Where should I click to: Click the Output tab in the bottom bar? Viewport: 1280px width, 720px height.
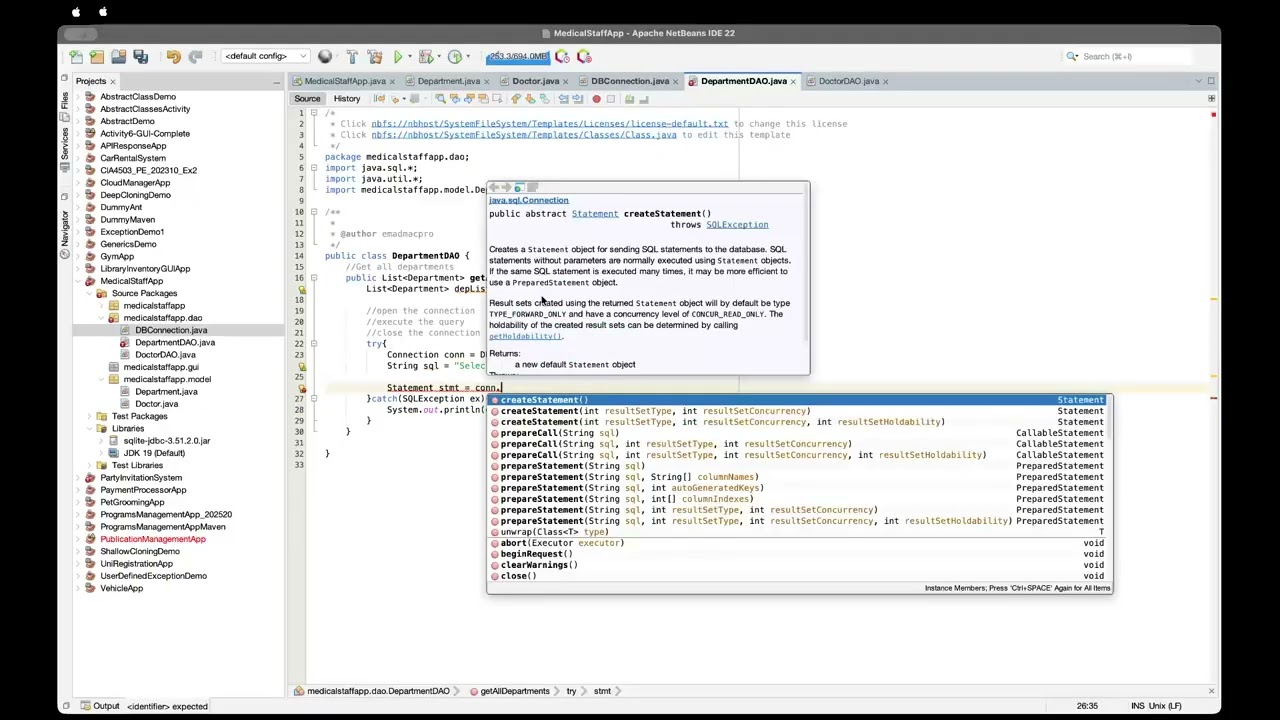click(100, 706)
